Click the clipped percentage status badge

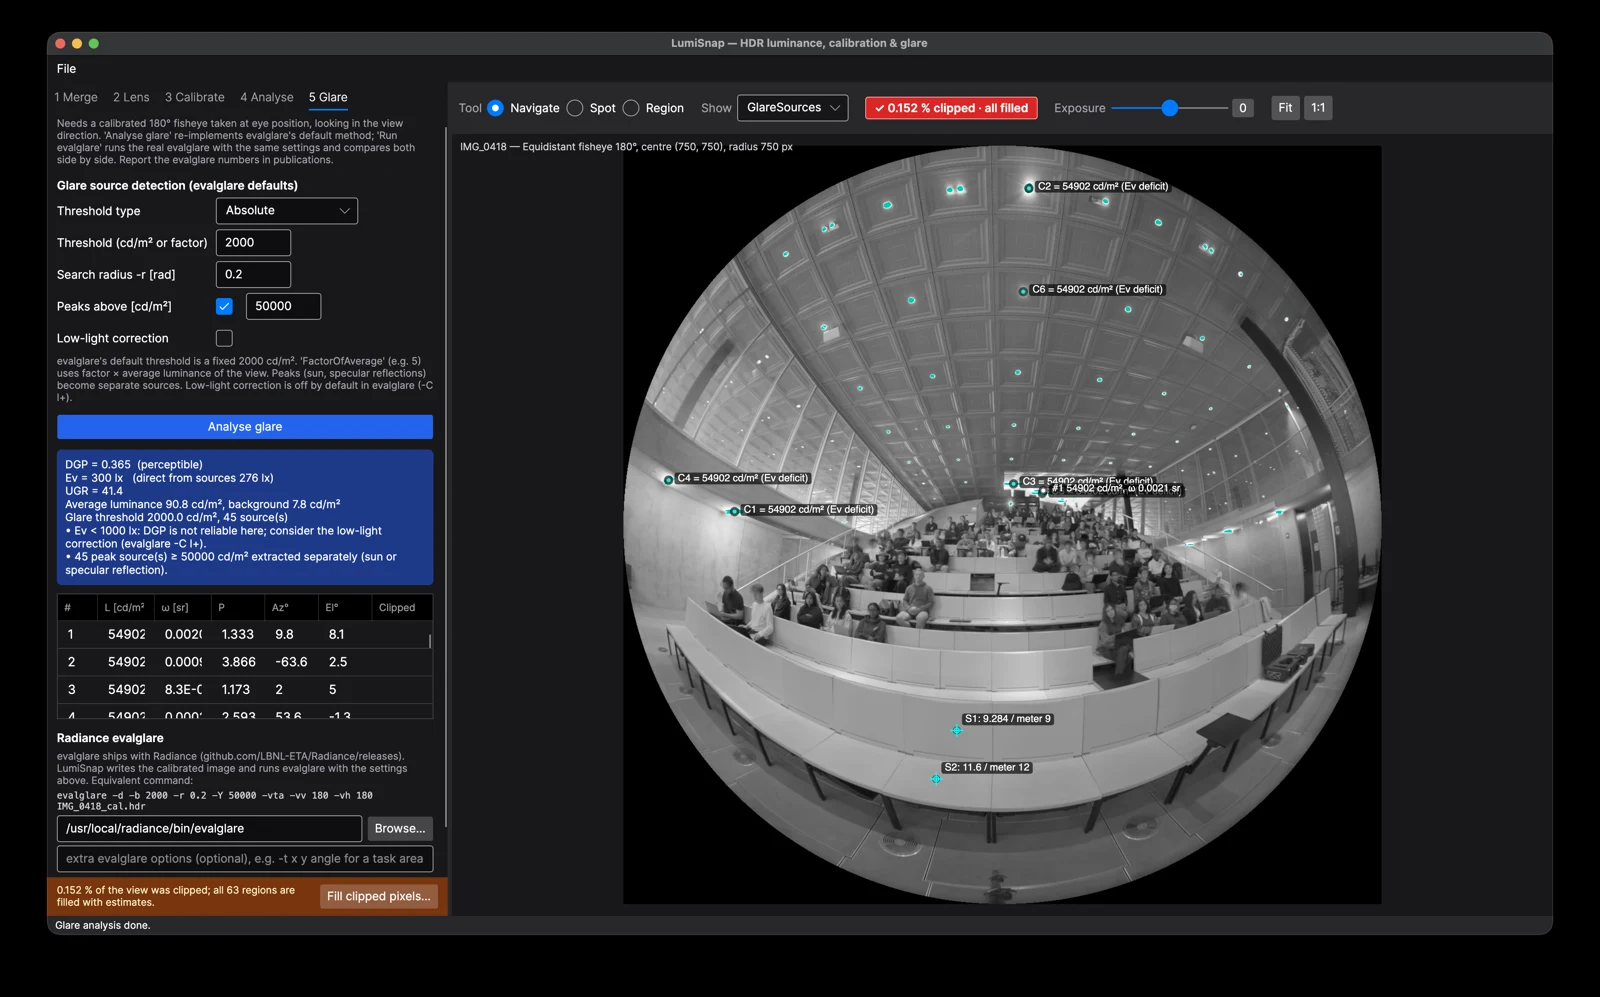(951, 108)
